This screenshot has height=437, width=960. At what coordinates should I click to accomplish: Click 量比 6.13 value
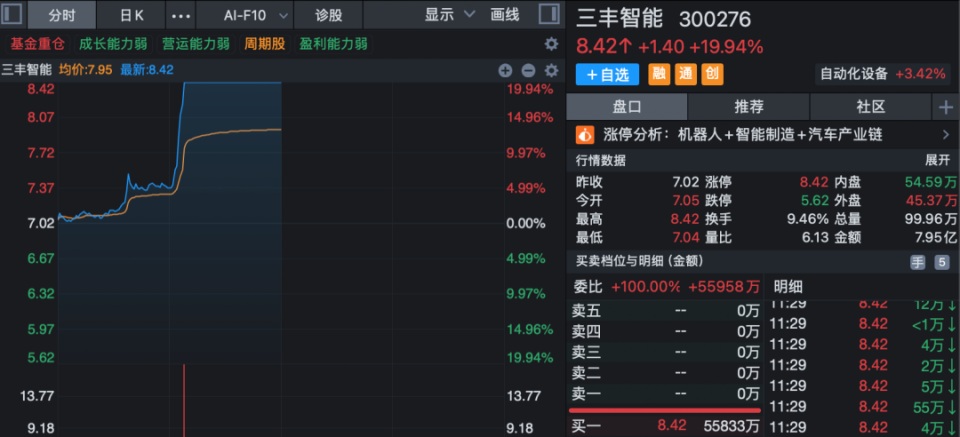815,237
